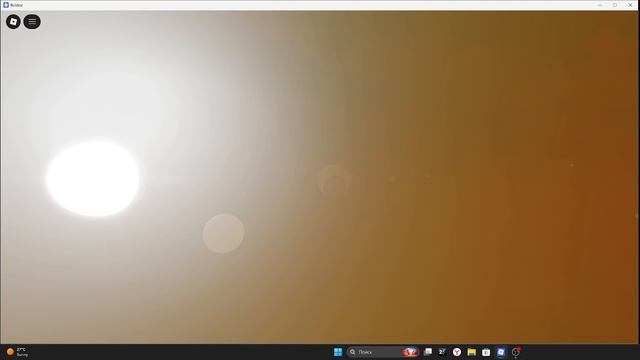
Task: Open the taskbar icon right of Task View
Action: [x=442, y=352]
